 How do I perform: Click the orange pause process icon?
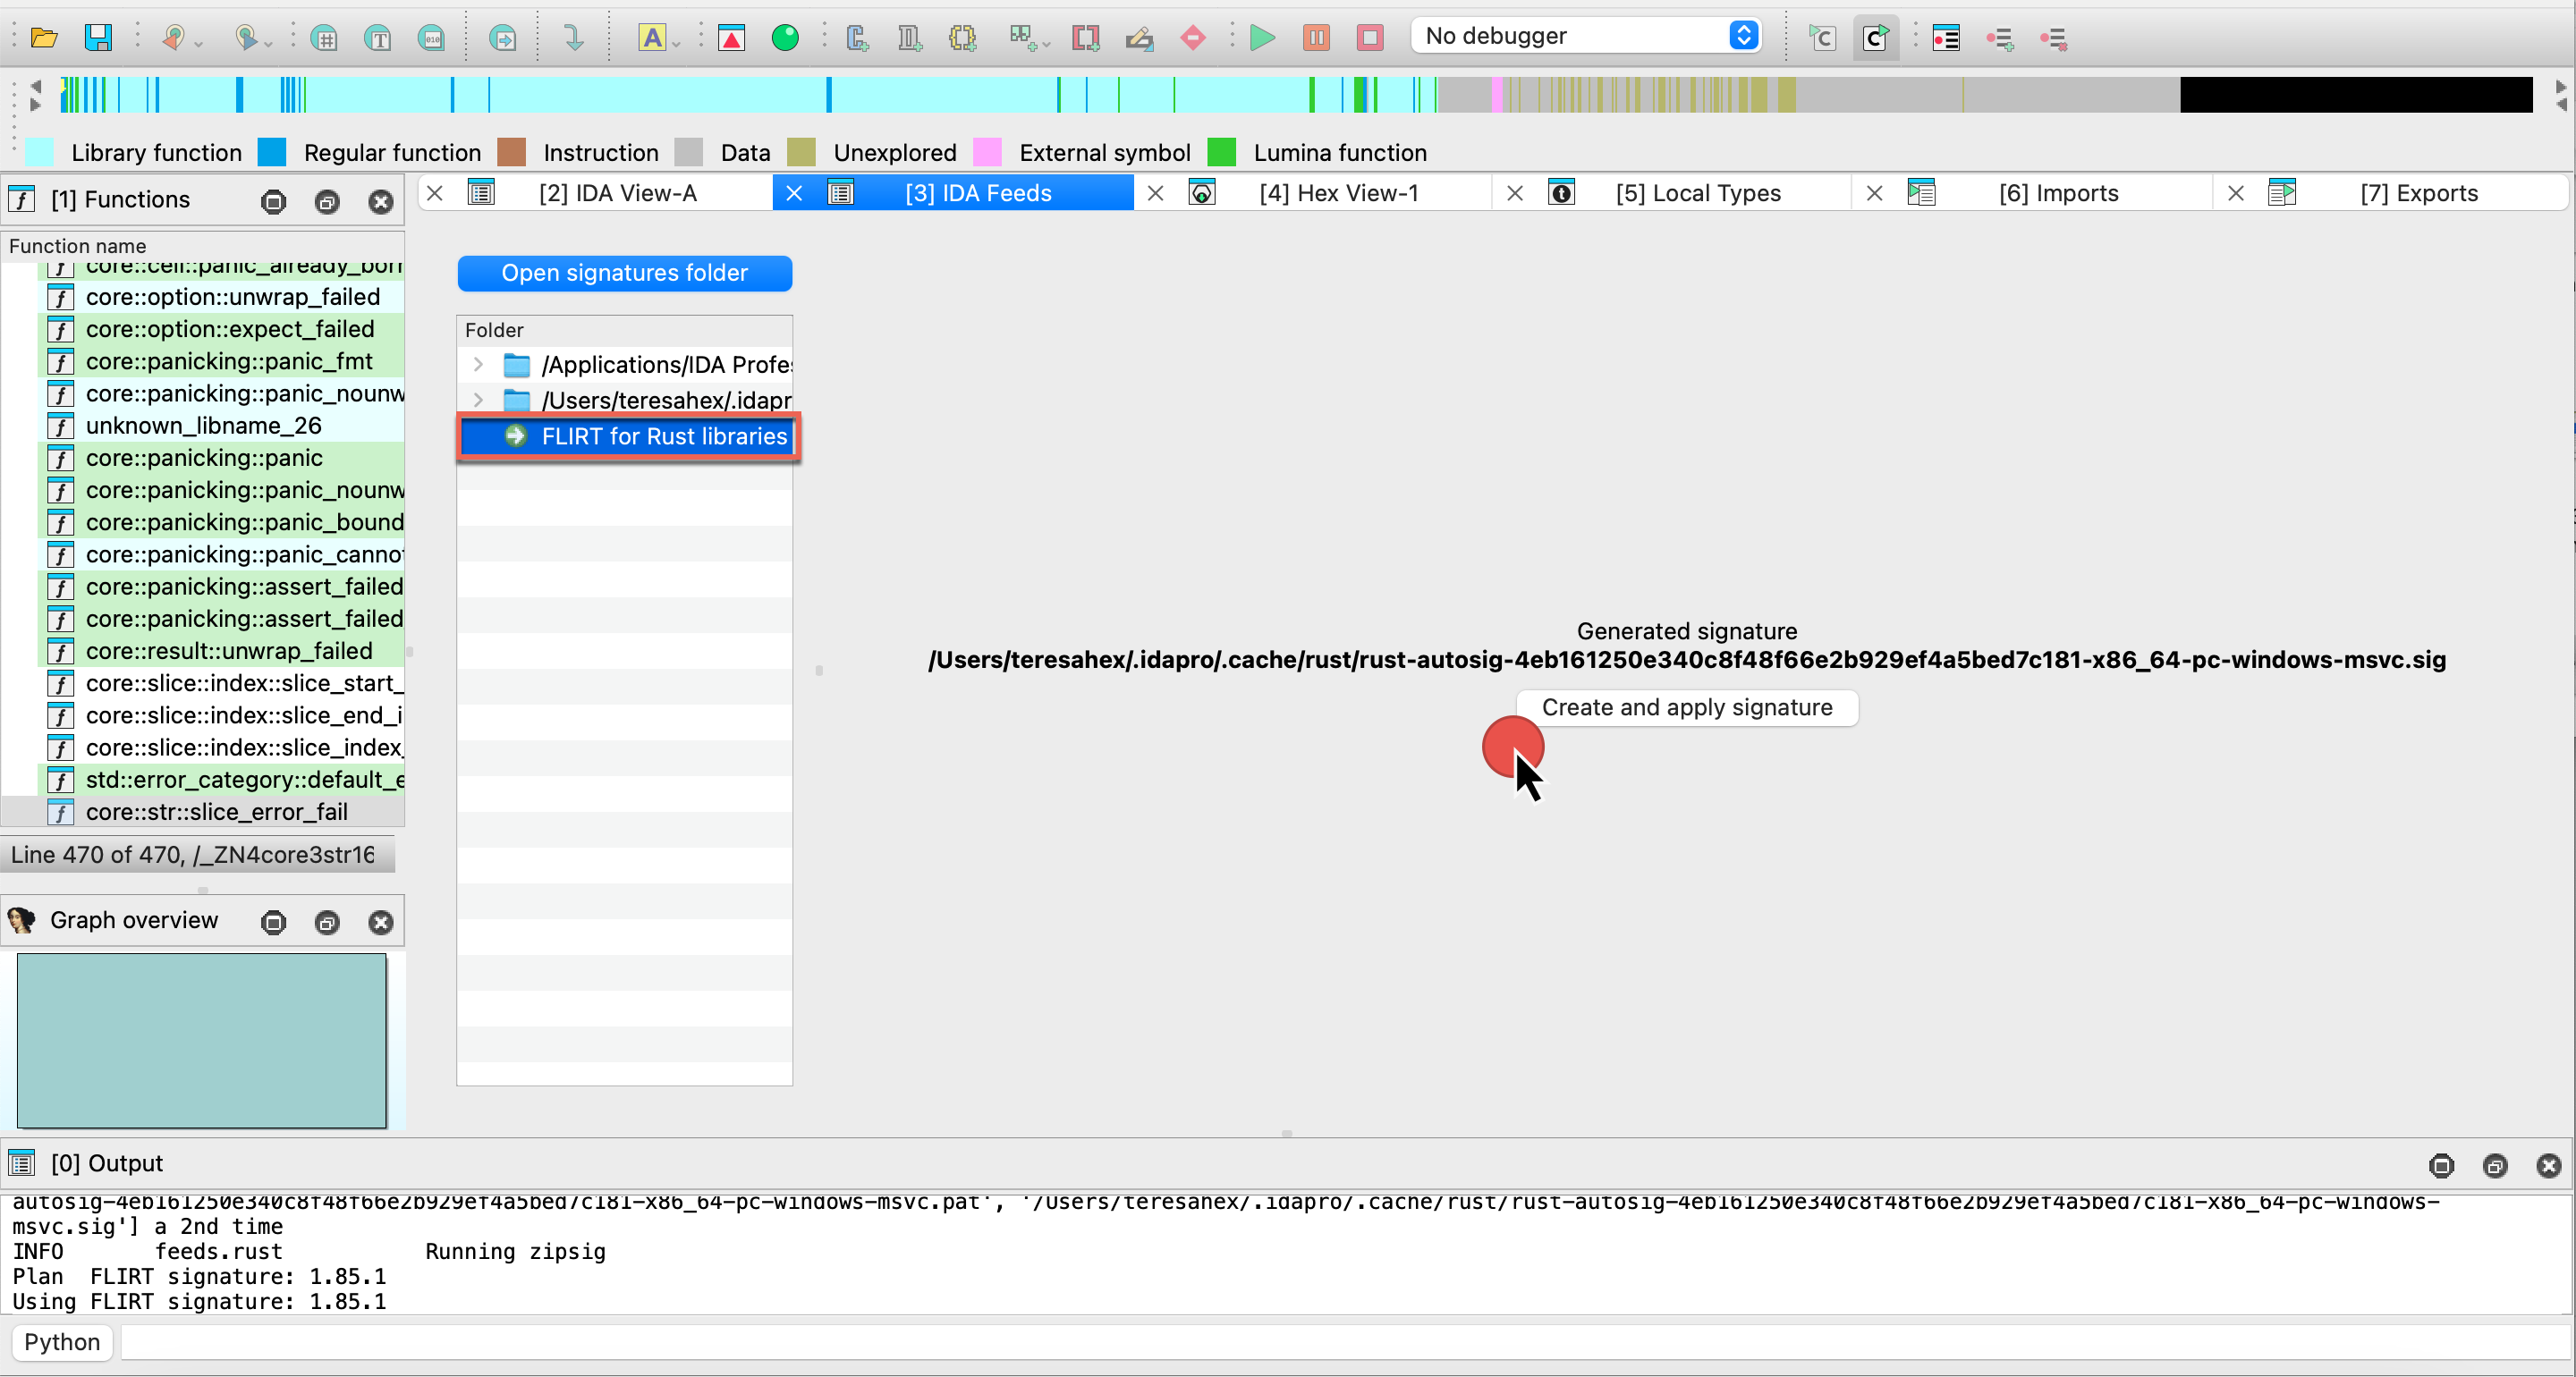click(1316, 38)
